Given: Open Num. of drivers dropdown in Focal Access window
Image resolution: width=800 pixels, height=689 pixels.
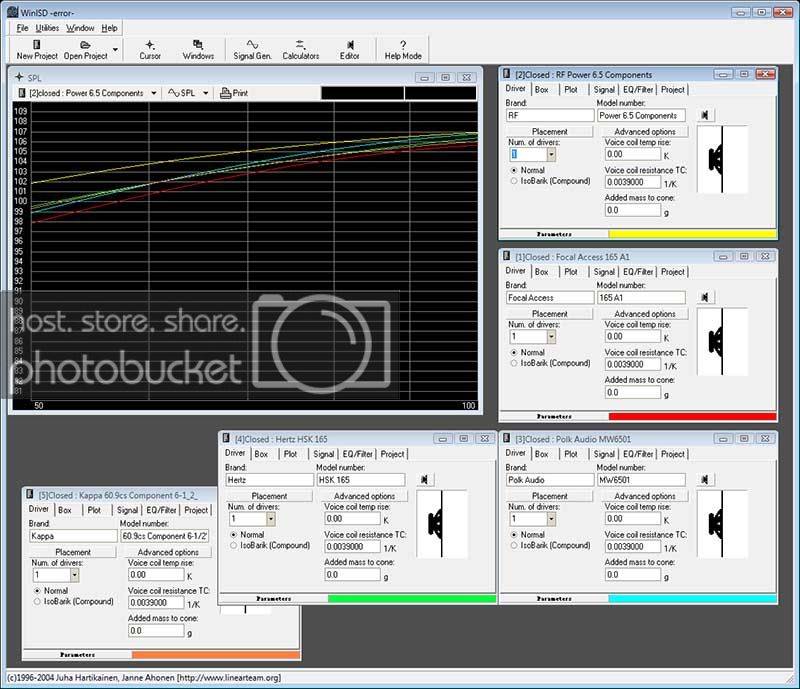Looking at the screenshot, I should (x=551, y=336).
